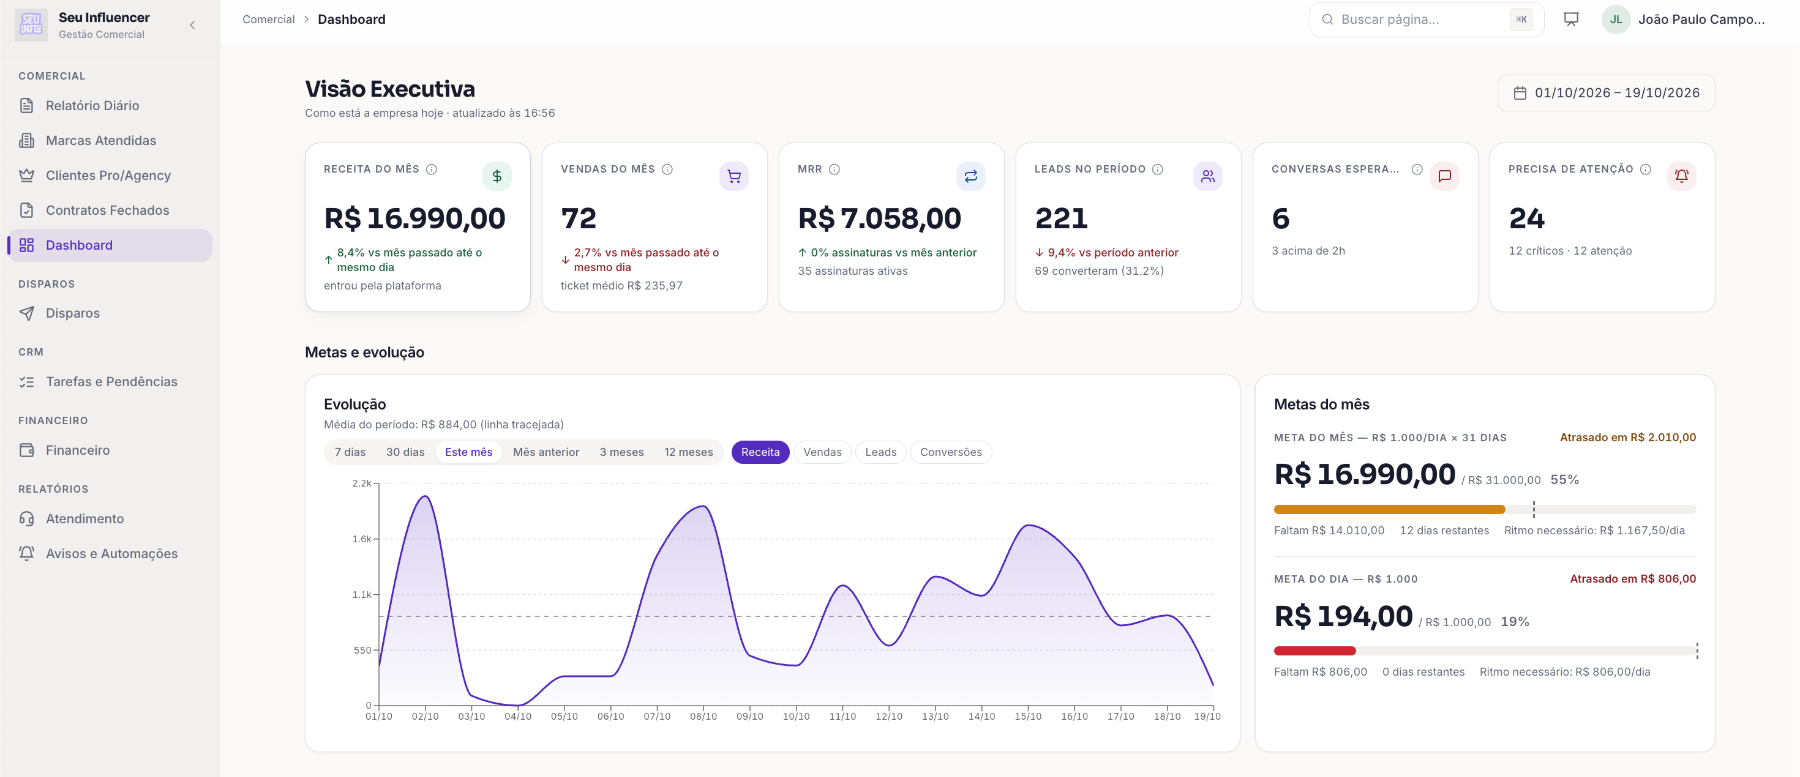Go to Marcas Atendidas
Viewport: 1800px width, 777px height.
coord(110,140)
